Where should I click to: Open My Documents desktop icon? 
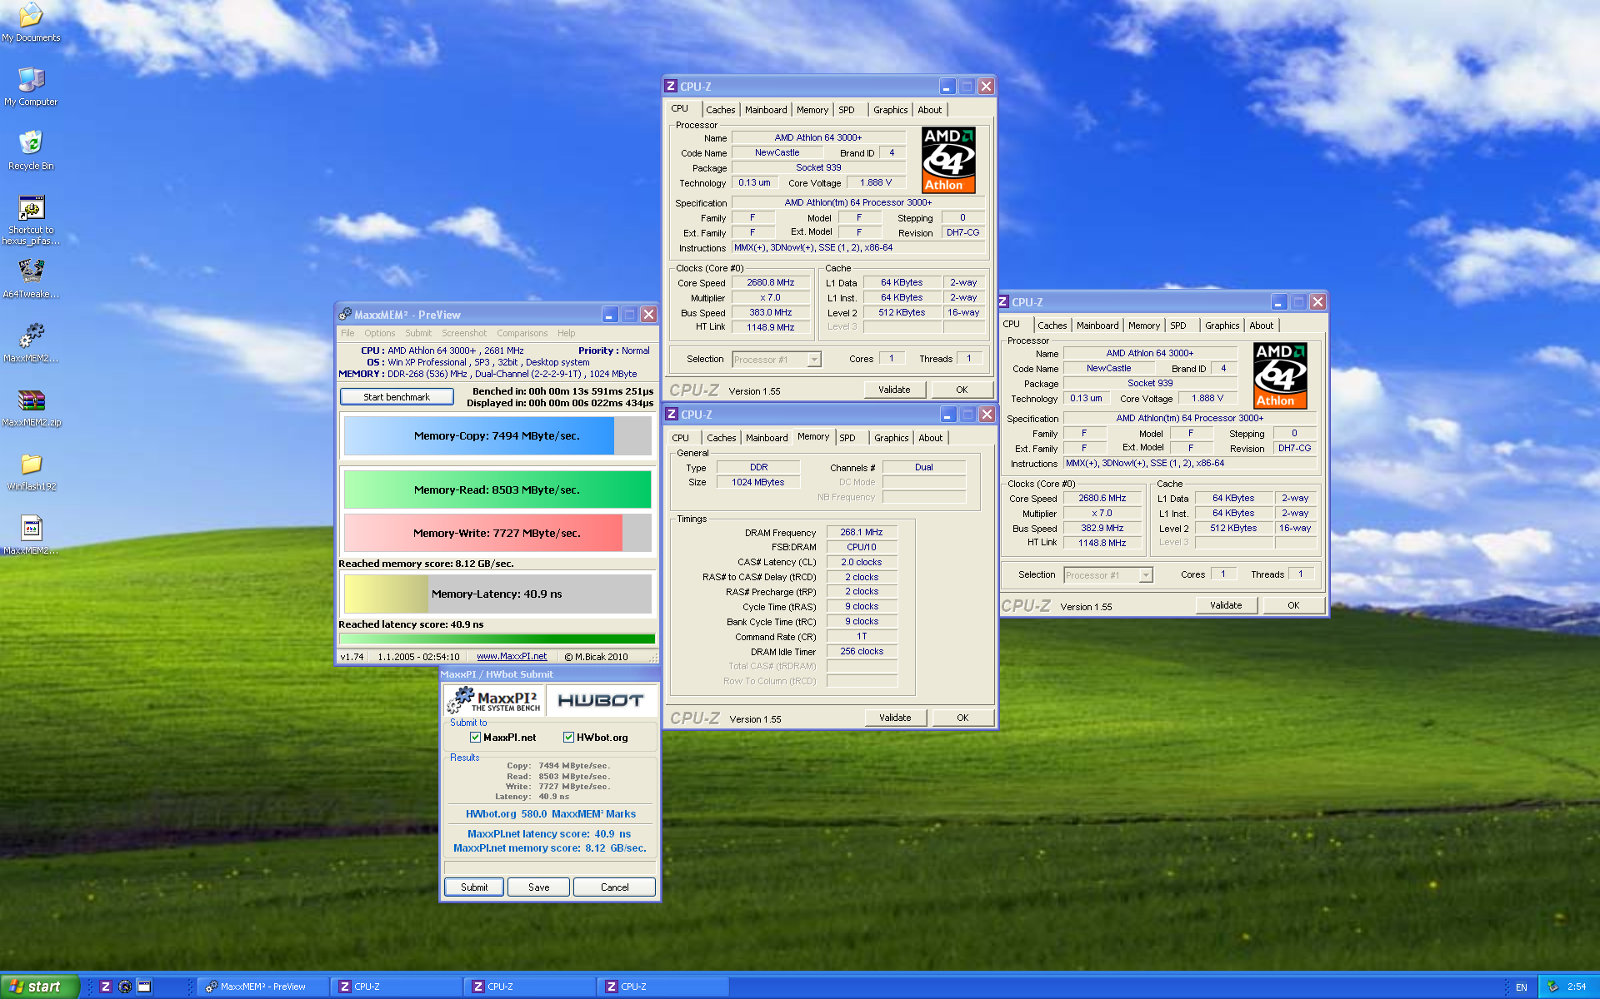click(x=31, y=22)
